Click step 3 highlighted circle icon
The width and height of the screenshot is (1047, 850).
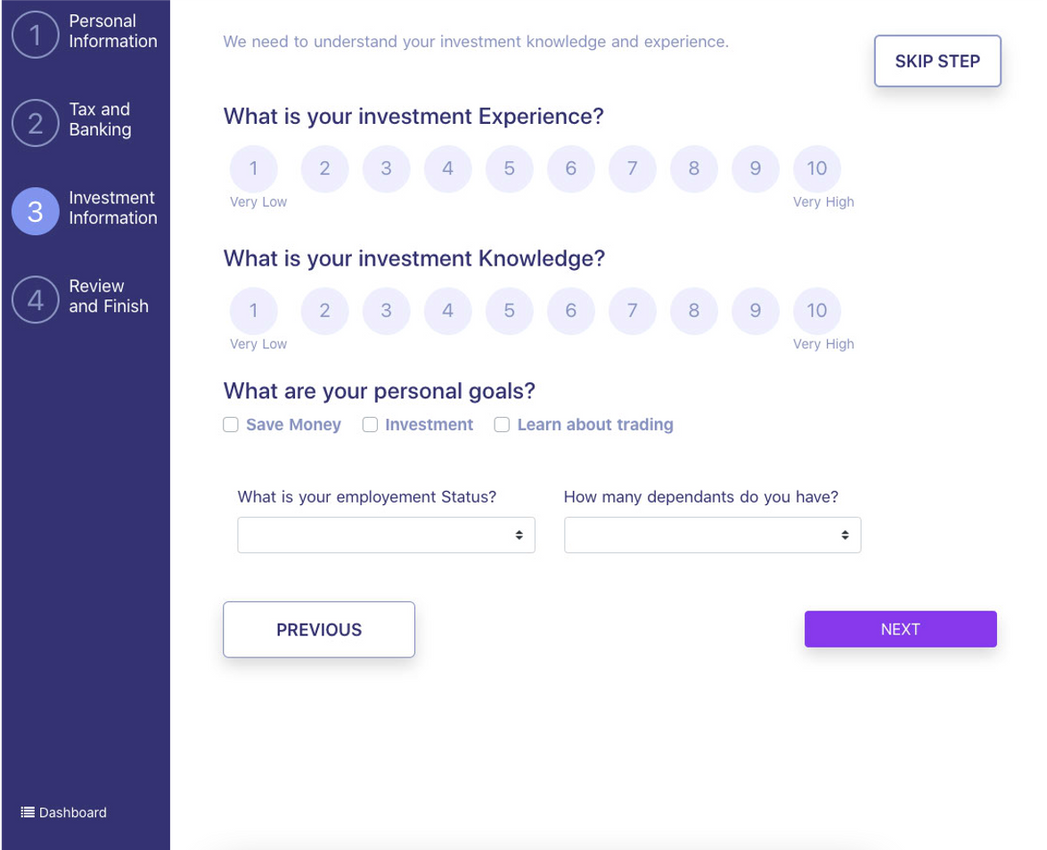(x=35, y=211)
